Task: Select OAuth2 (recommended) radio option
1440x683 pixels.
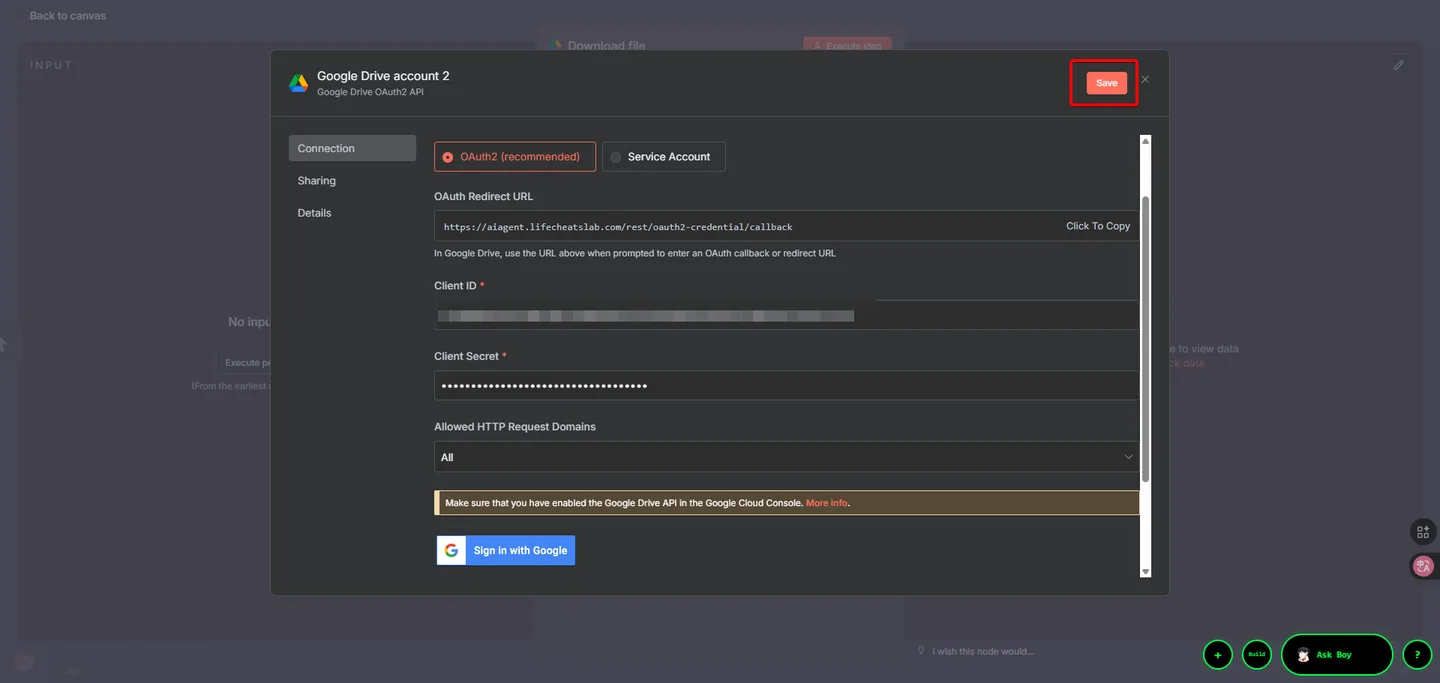Action: click(515, 157)
